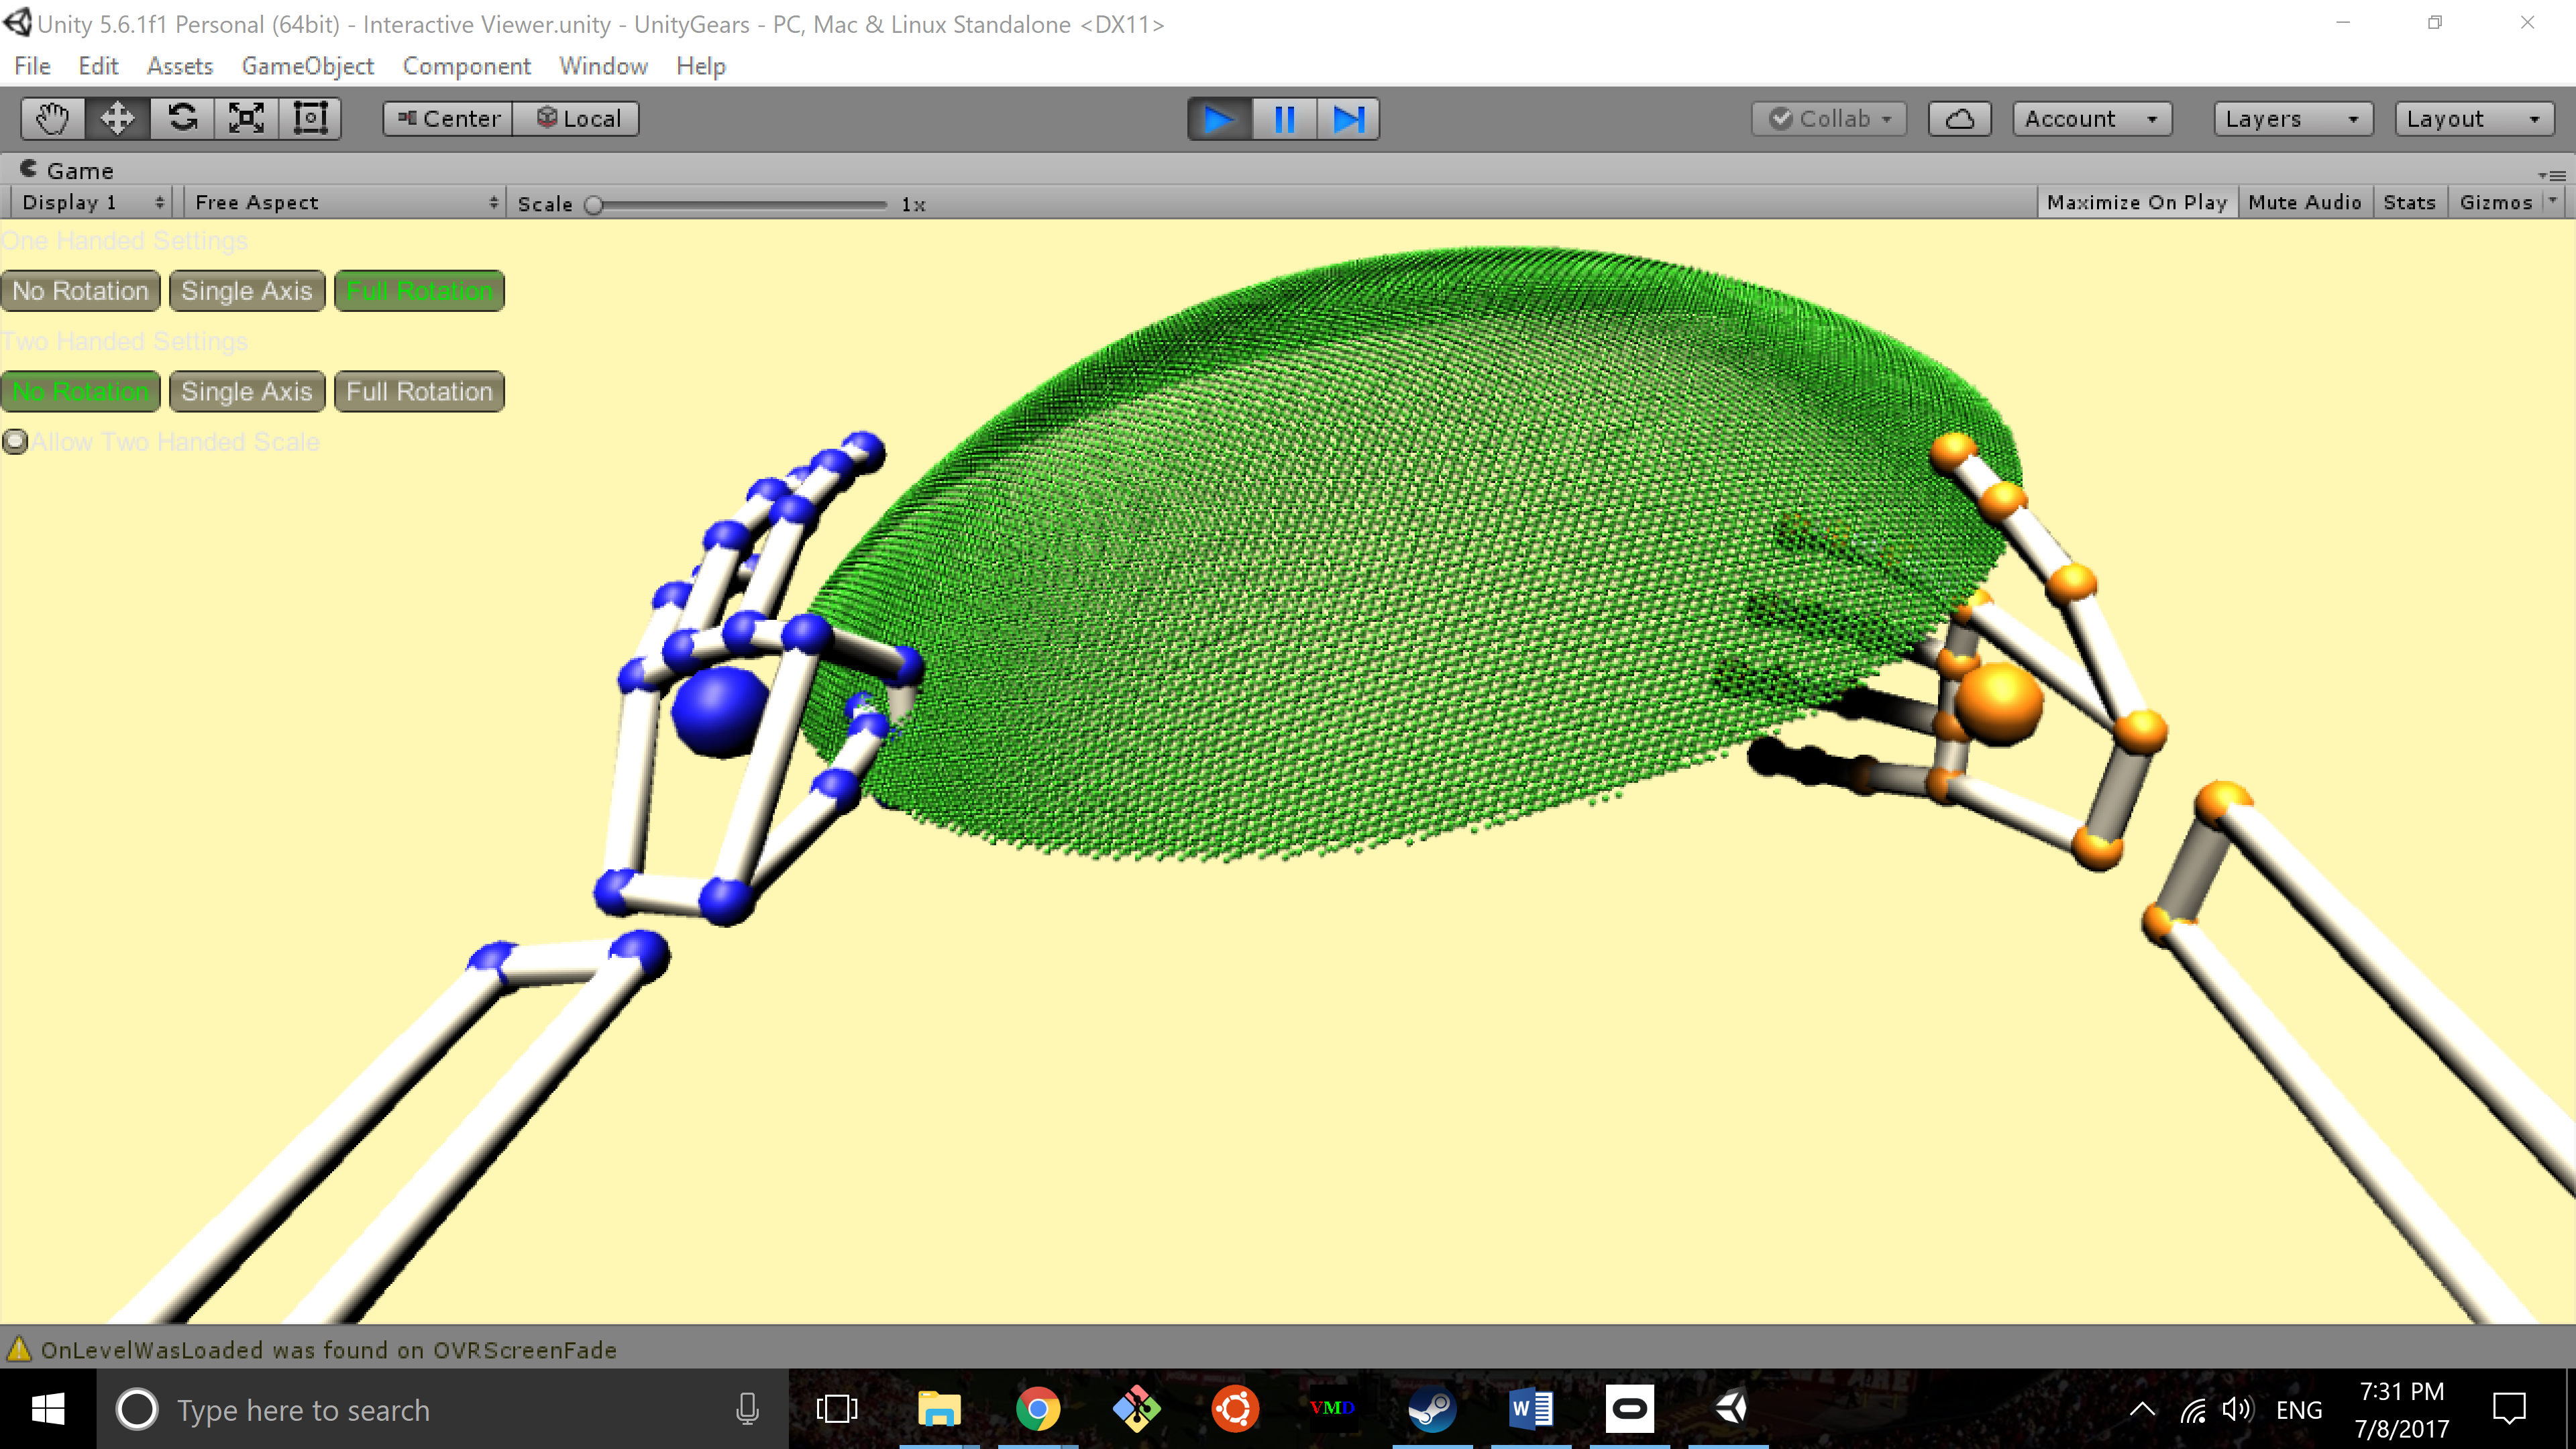
Task: Open the GameObject menu
Action: [307, 66]
